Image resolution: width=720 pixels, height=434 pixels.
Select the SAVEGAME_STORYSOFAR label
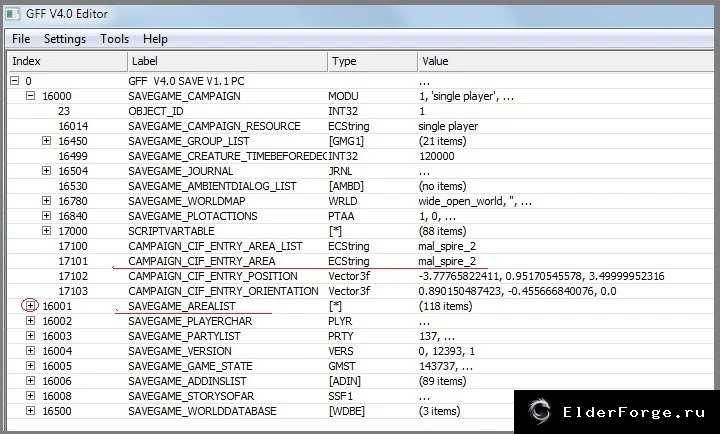pos(191,396)
